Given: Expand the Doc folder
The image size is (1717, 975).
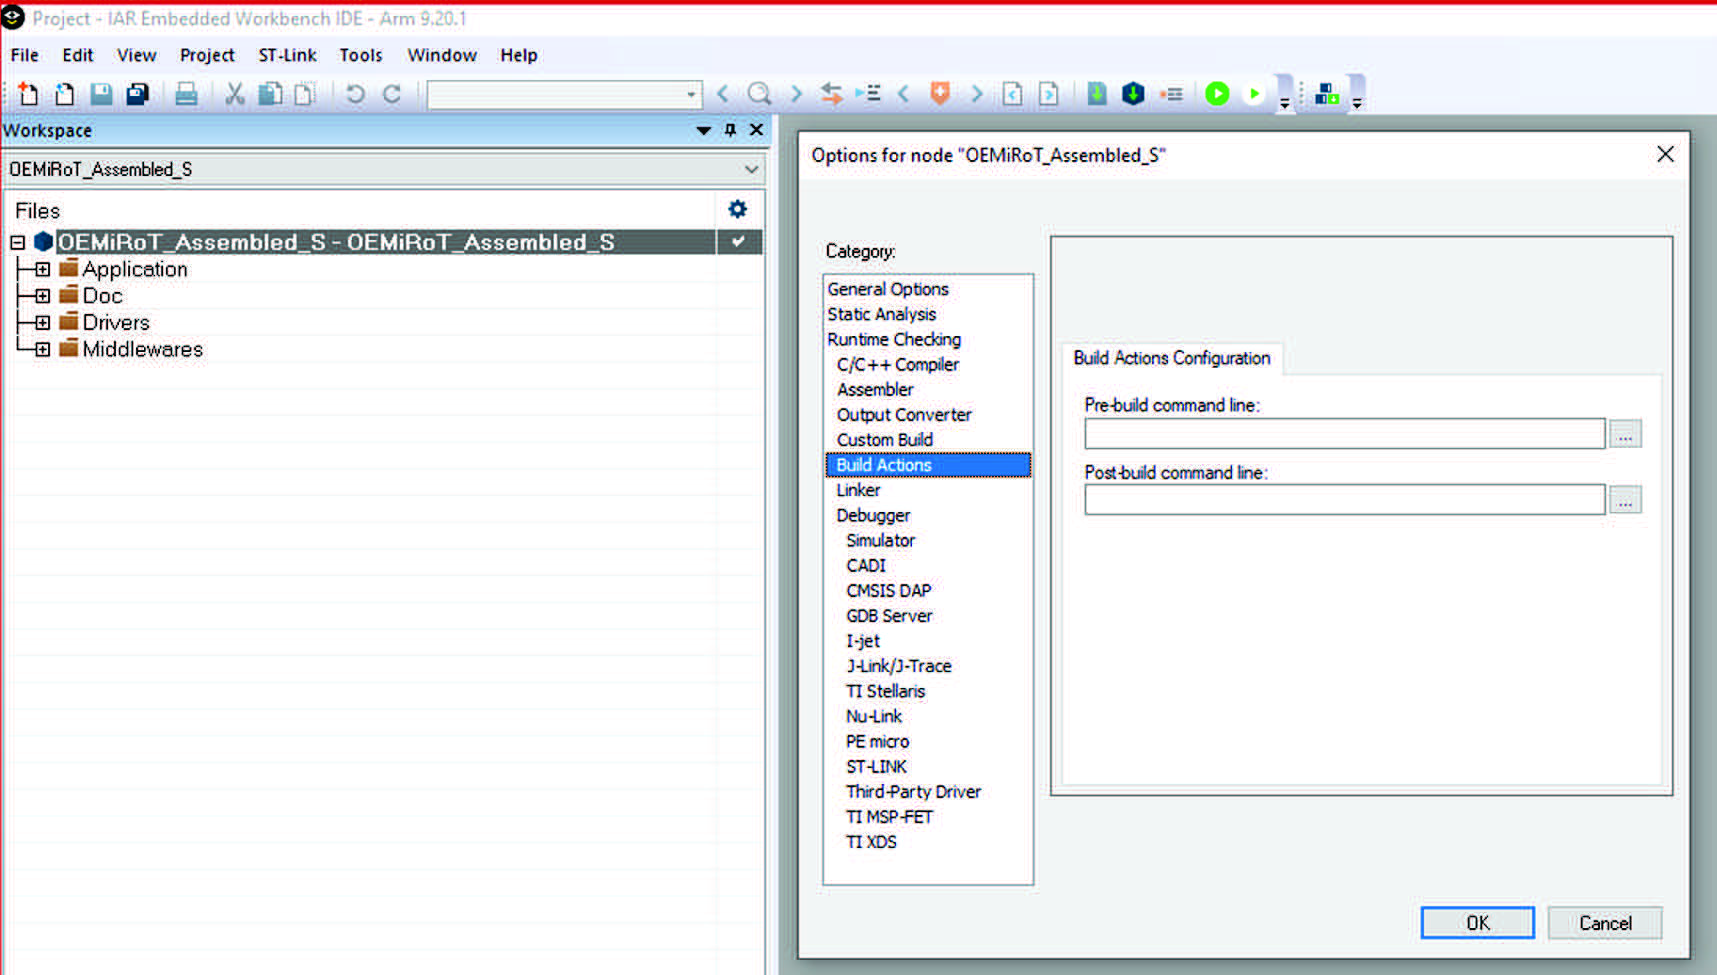Looking at the screenshot, I should coord(42,296).
